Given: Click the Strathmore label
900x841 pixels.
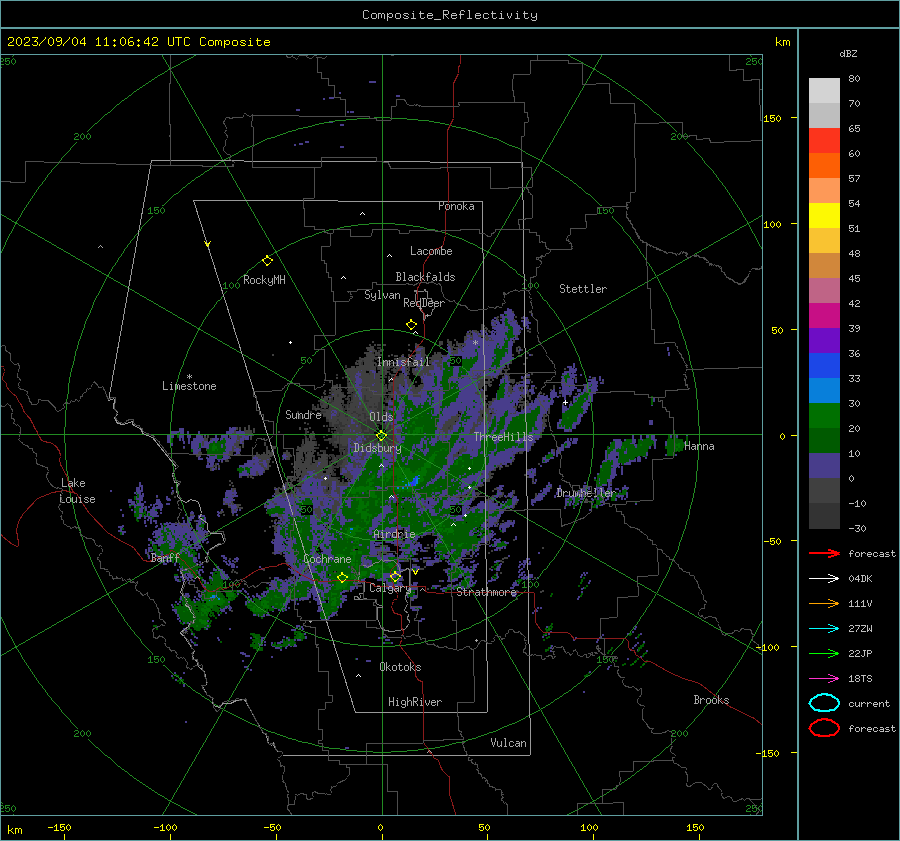Looking at the screenshot, I should 487,592.
